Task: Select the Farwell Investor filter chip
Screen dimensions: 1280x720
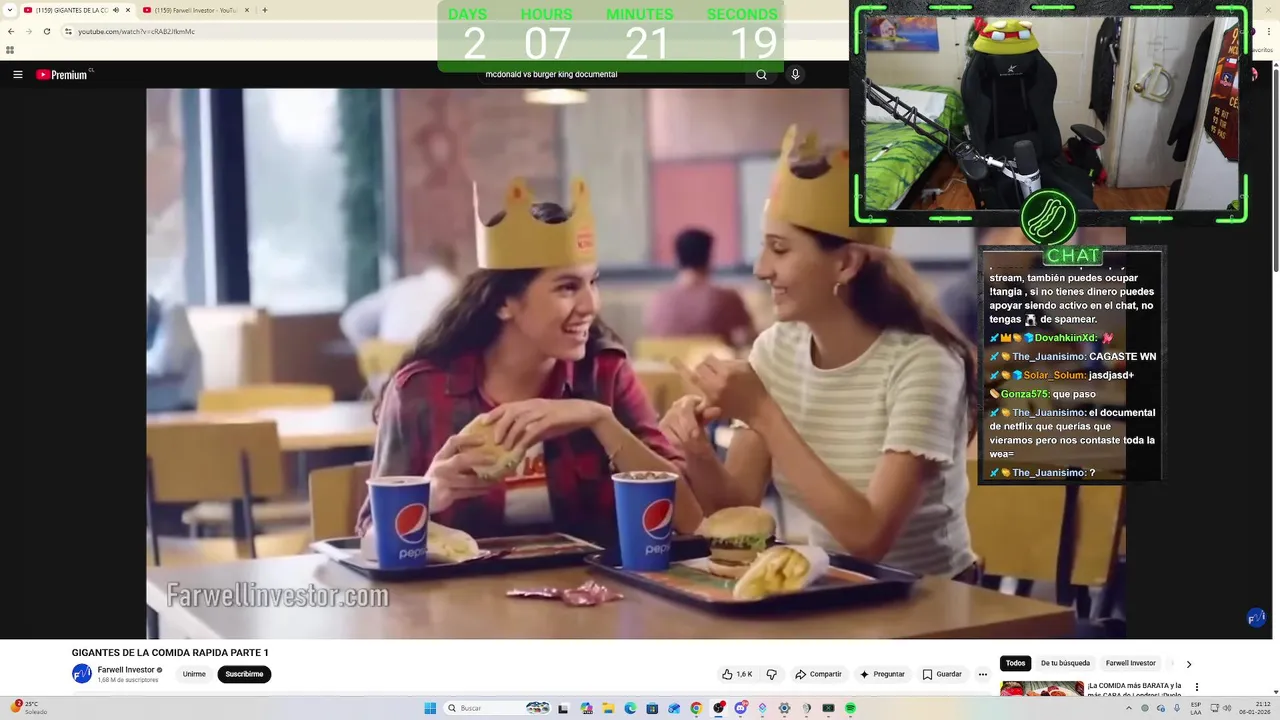Action: 1130,663
